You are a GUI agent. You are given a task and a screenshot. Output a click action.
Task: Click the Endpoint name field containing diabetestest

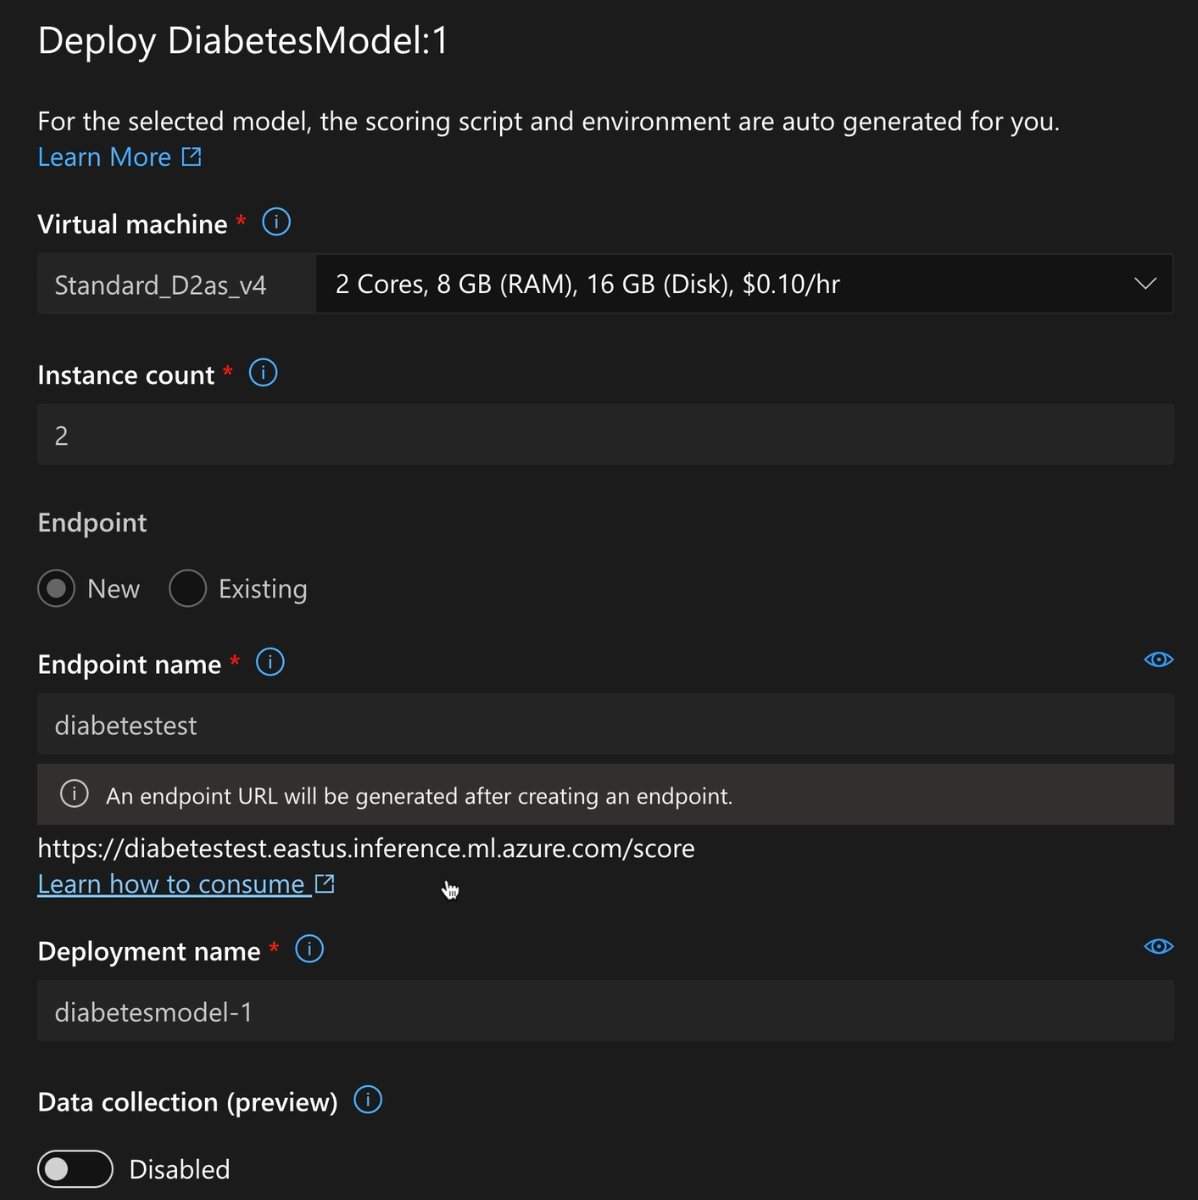pyautogui.click(x=605, y=725)
